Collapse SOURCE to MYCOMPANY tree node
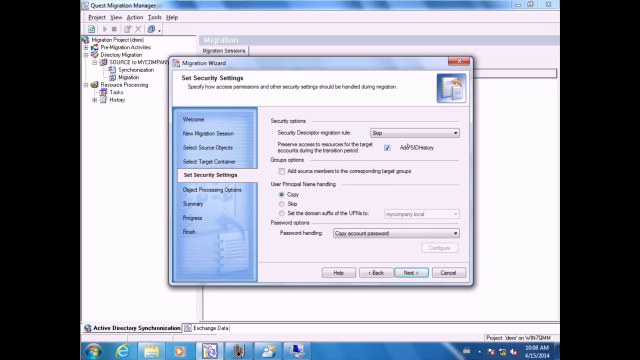The image size is (640, 360). point(95,62)
